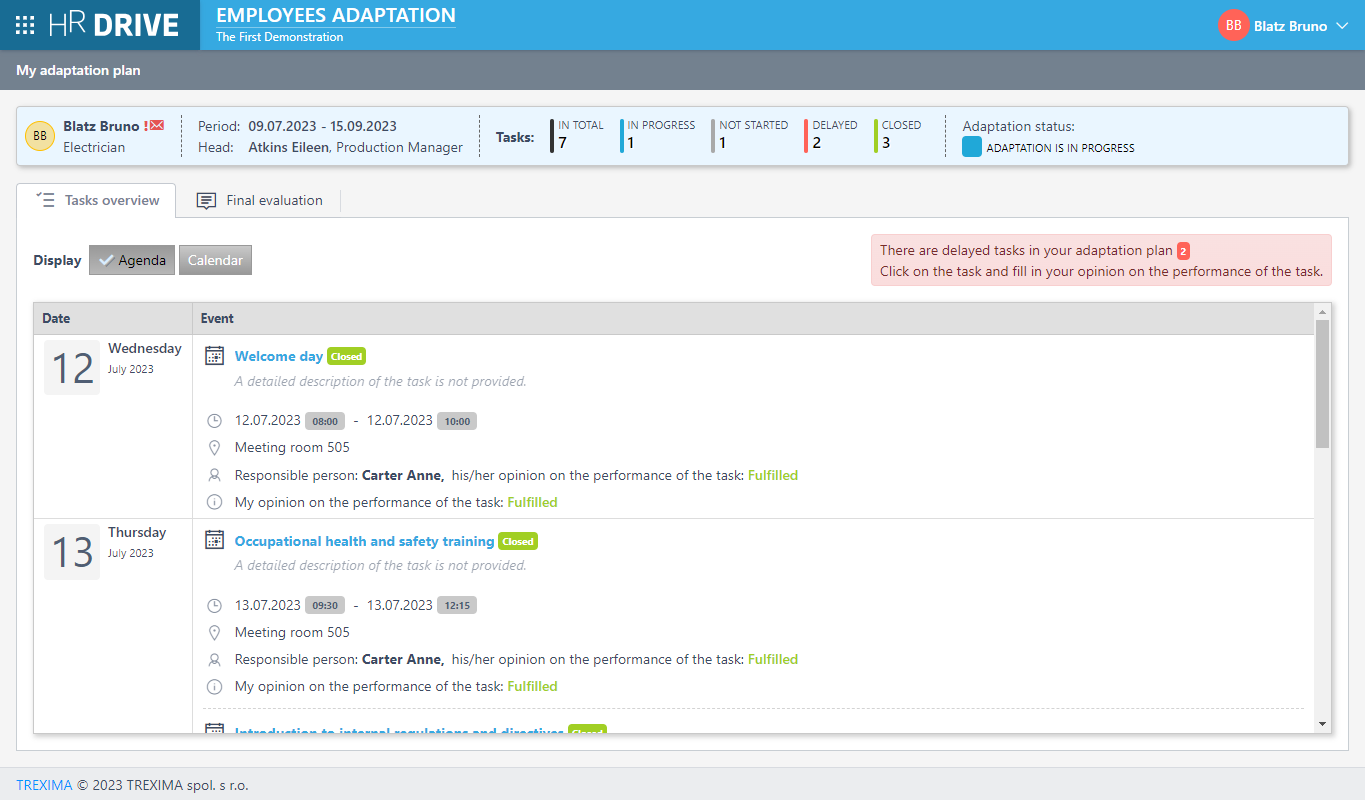Screen dimensions: 1365x800
Task: Keep Agenda display mode selected
Action: point(131,259)
